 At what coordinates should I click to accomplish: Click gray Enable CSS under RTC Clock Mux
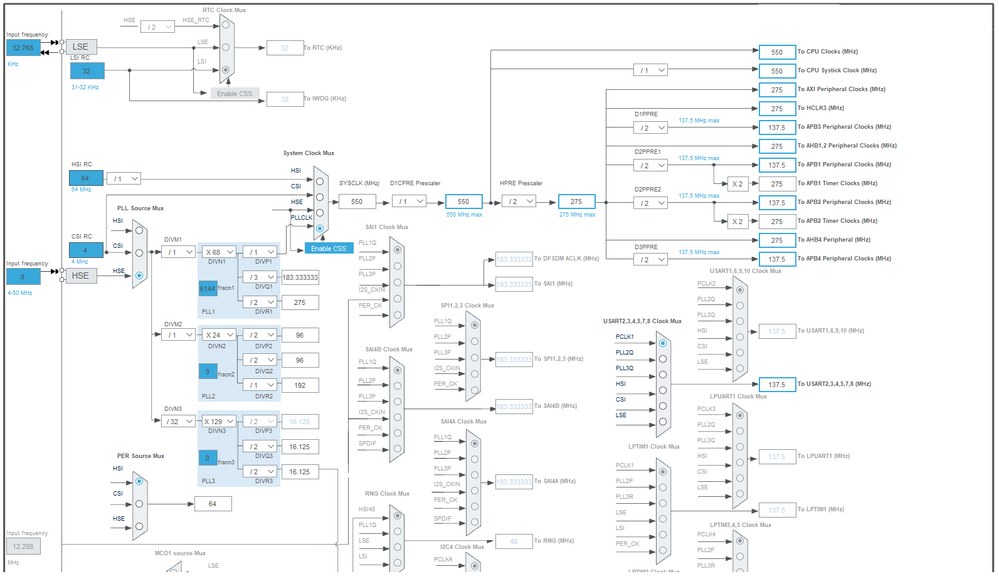click(234, 94)
